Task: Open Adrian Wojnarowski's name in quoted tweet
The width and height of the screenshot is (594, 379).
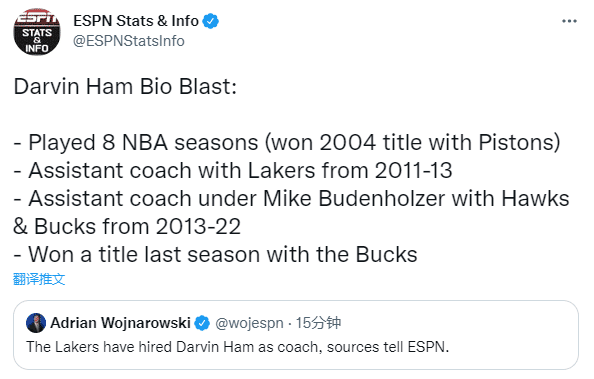Action: pyautogui.click(x=120, y=323)
